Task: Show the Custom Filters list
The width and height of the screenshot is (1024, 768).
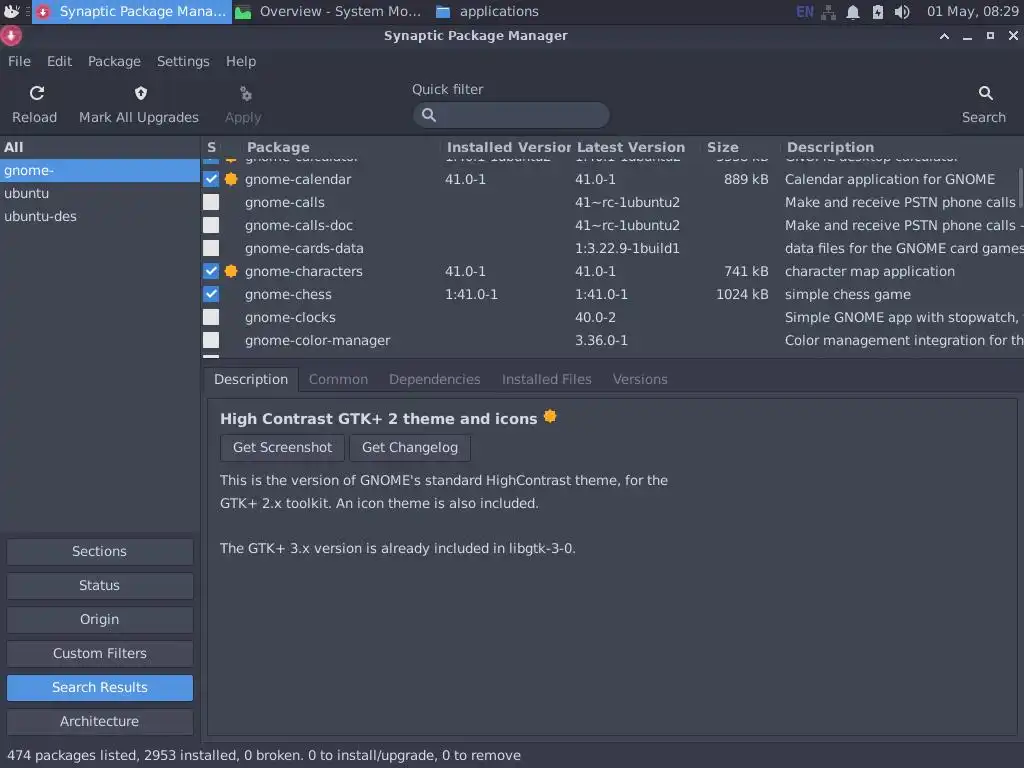Action: (x=99, y=653)
